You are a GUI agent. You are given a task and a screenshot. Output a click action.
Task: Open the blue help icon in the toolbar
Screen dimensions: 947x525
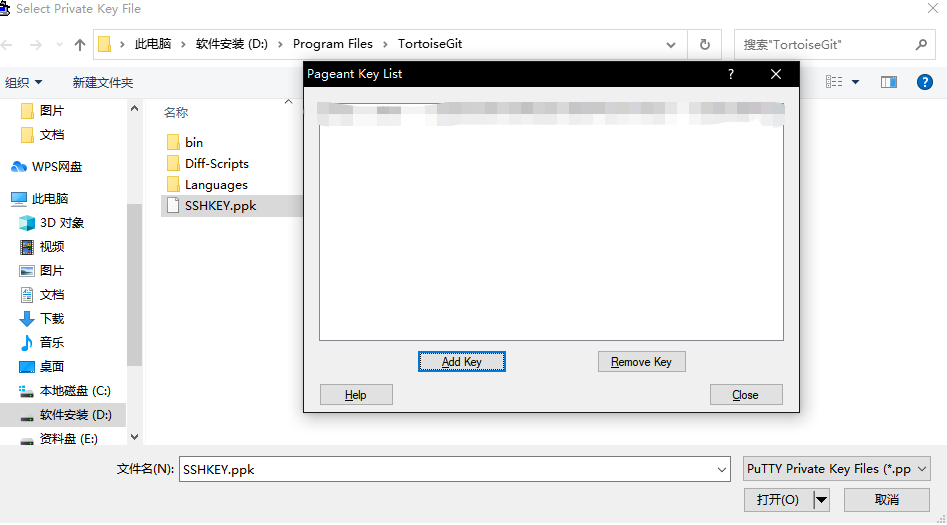tap(925, 82)
